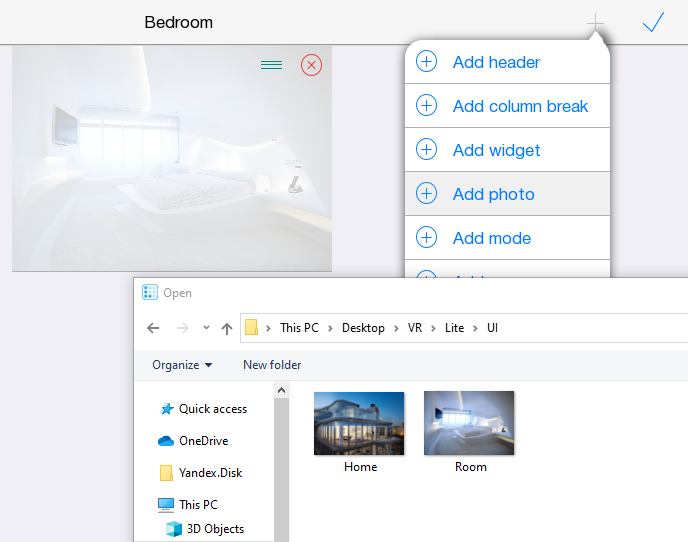Click the navigation pane scroll-up arrow
Screen dimensions: 688x542
282,390
